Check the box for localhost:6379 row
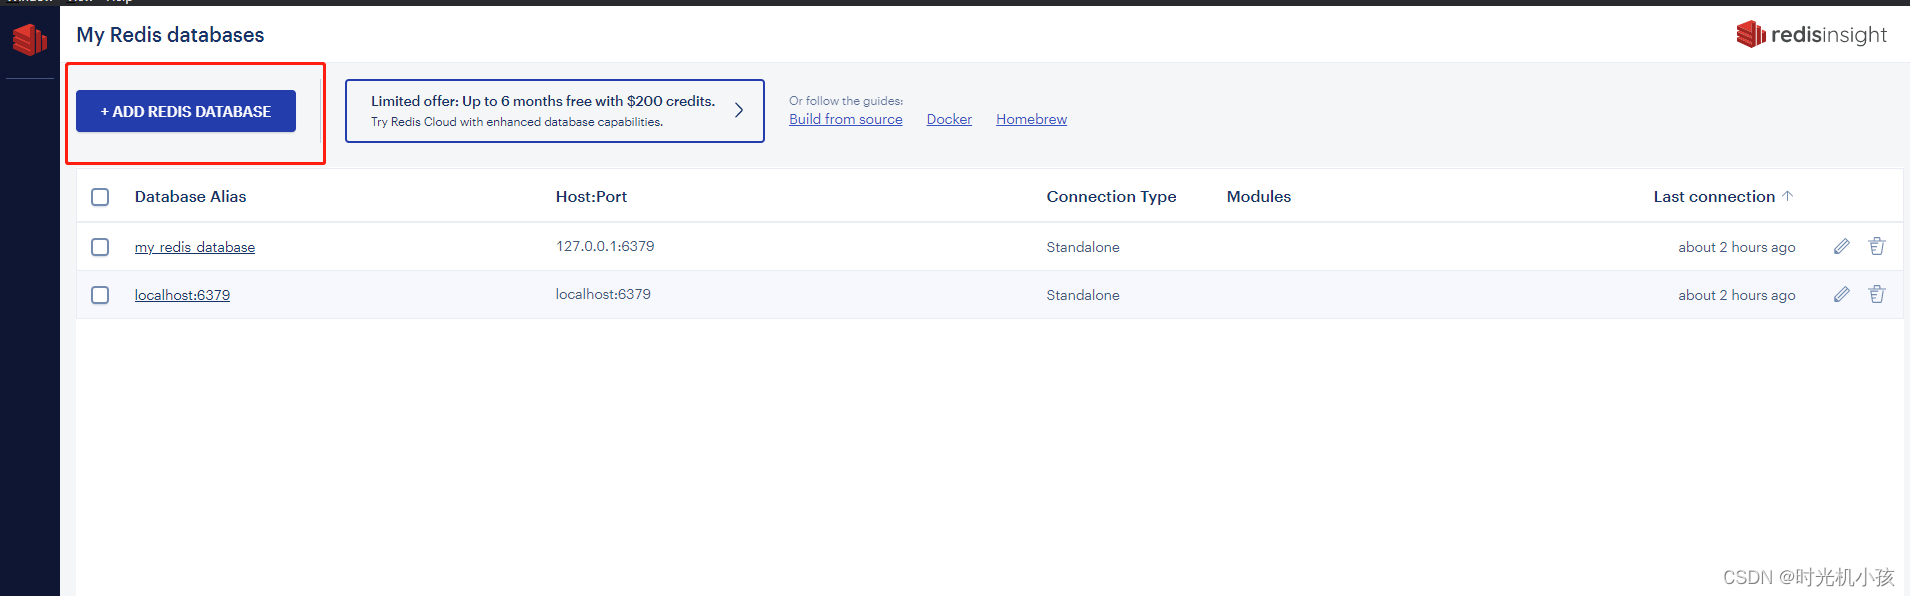The width and height of the screenshot is (1910, 596). coord(100,295)
